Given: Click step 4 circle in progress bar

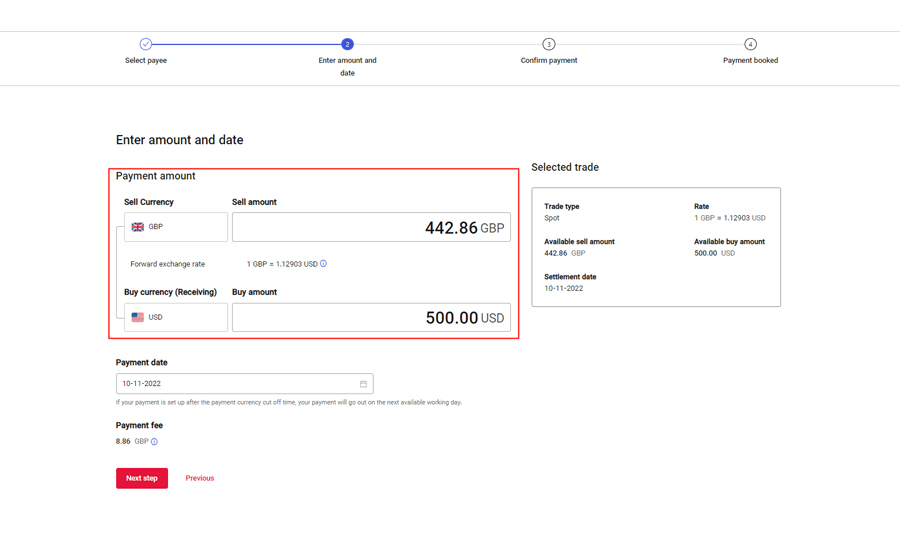Looking at the screenshot, I should (750, 44).
